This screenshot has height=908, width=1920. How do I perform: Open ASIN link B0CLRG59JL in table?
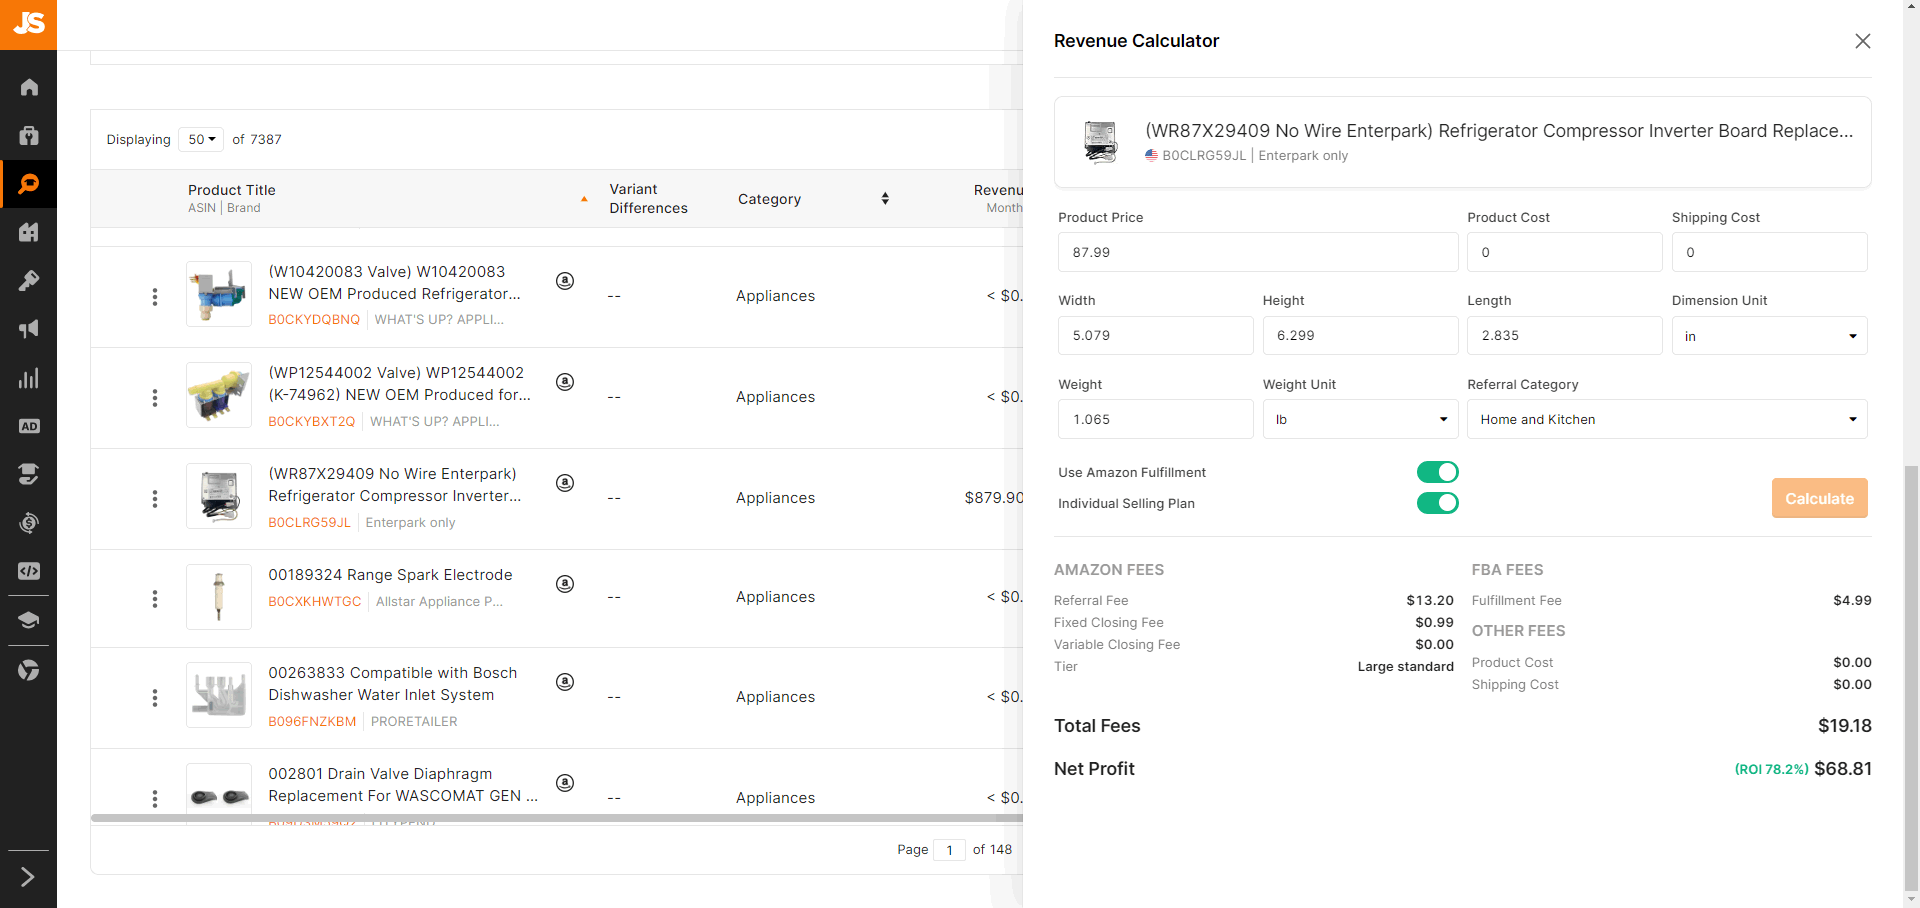click(310, 523)
